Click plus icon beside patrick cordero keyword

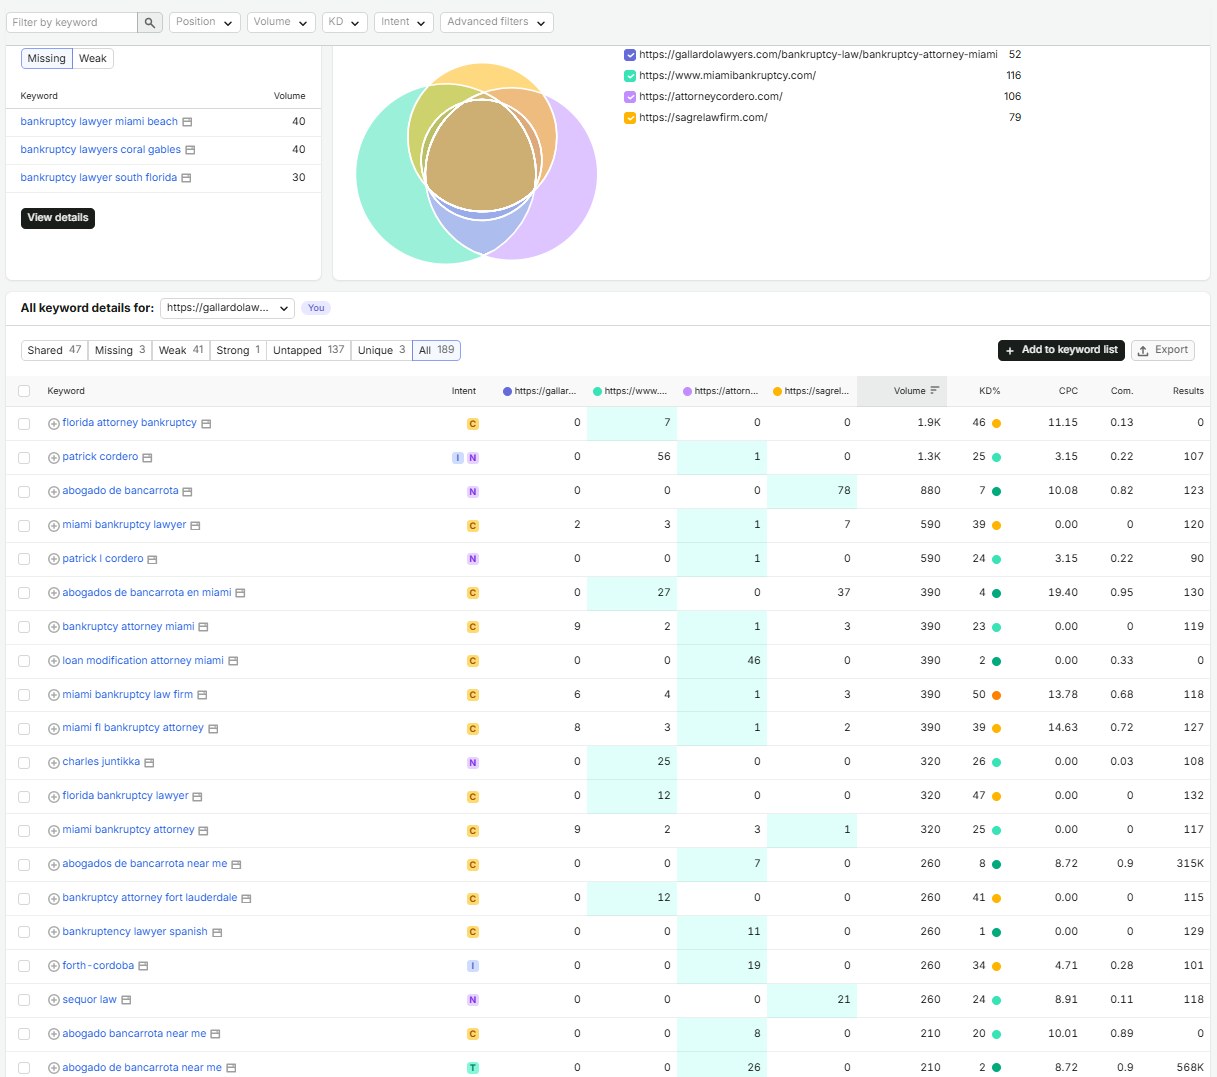click(54, 458)
